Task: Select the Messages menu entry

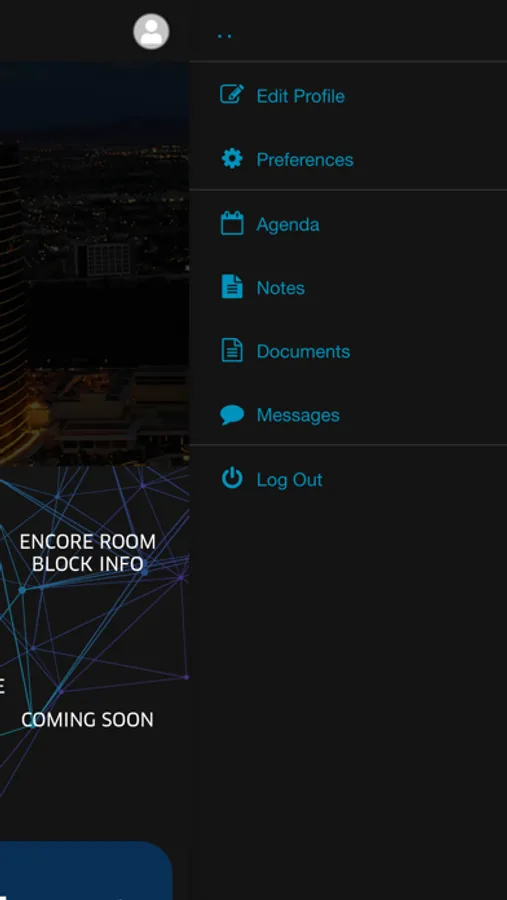Action: (x=298, y=415)
